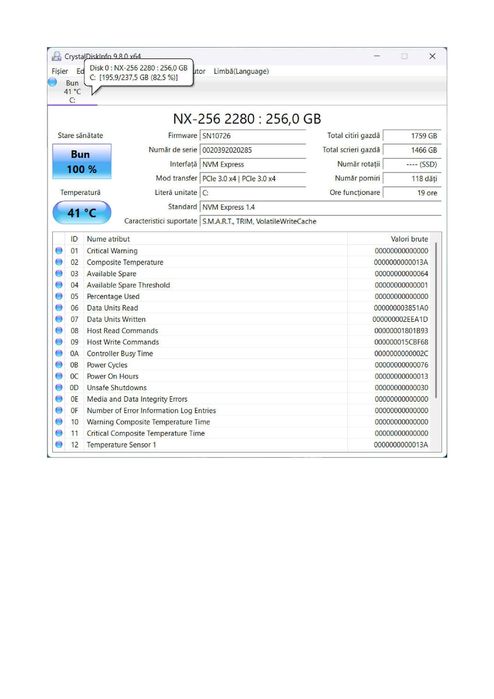Select the Unsafe Shutdowns attribute text

[x=116, y=387]
